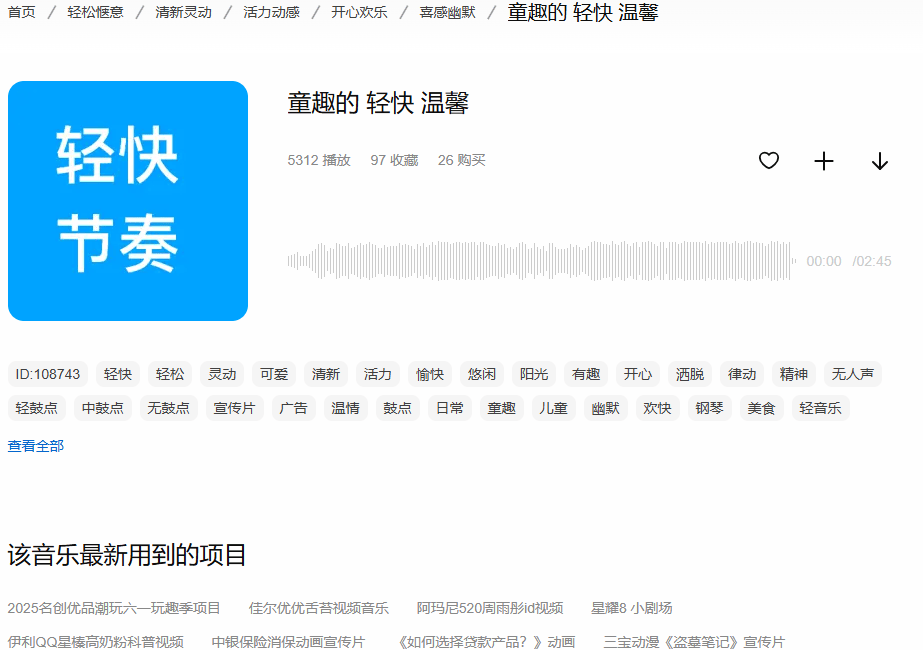923x650 pixels.
Task: Select the 活力 tag
Action: click(x=378, y=374)
